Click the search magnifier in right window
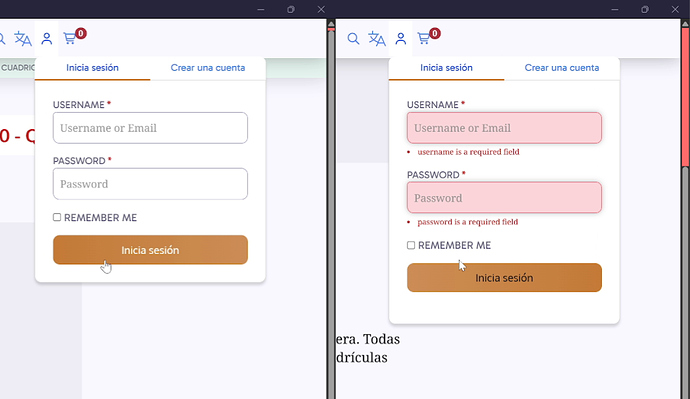The width and height of the screenshot is (690, 399). (353, 39)
